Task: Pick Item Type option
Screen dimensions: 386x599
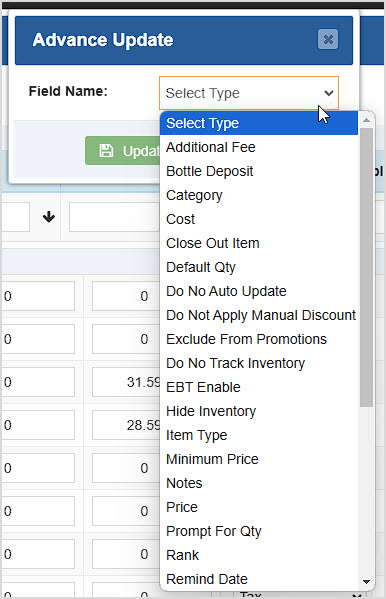Action: pos(259,435)
